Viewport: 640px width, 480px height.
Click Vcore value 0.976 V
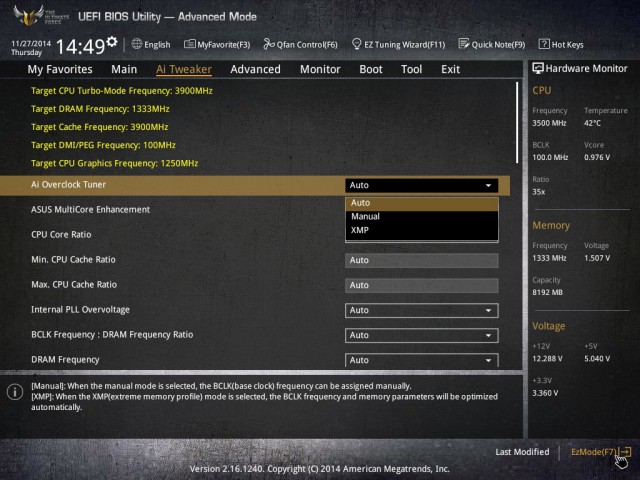coord(597,157)
